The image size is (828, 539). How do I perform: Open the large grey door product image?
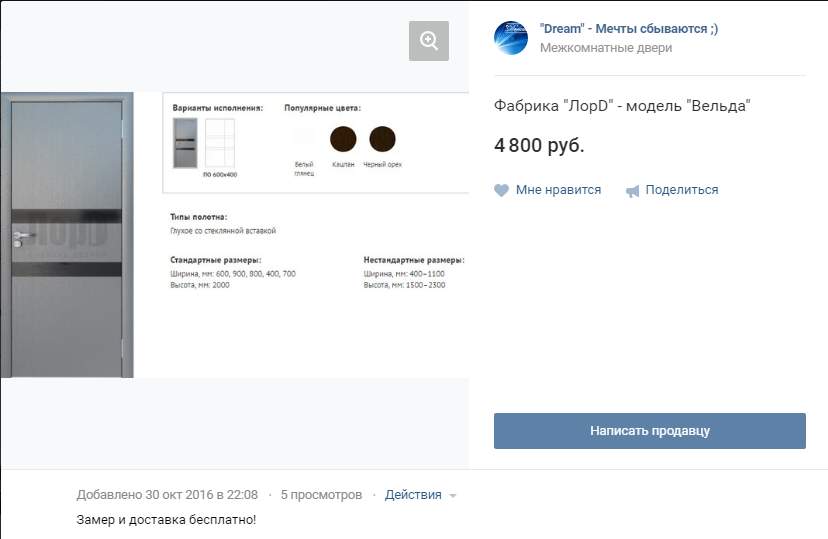click(67, 235)
